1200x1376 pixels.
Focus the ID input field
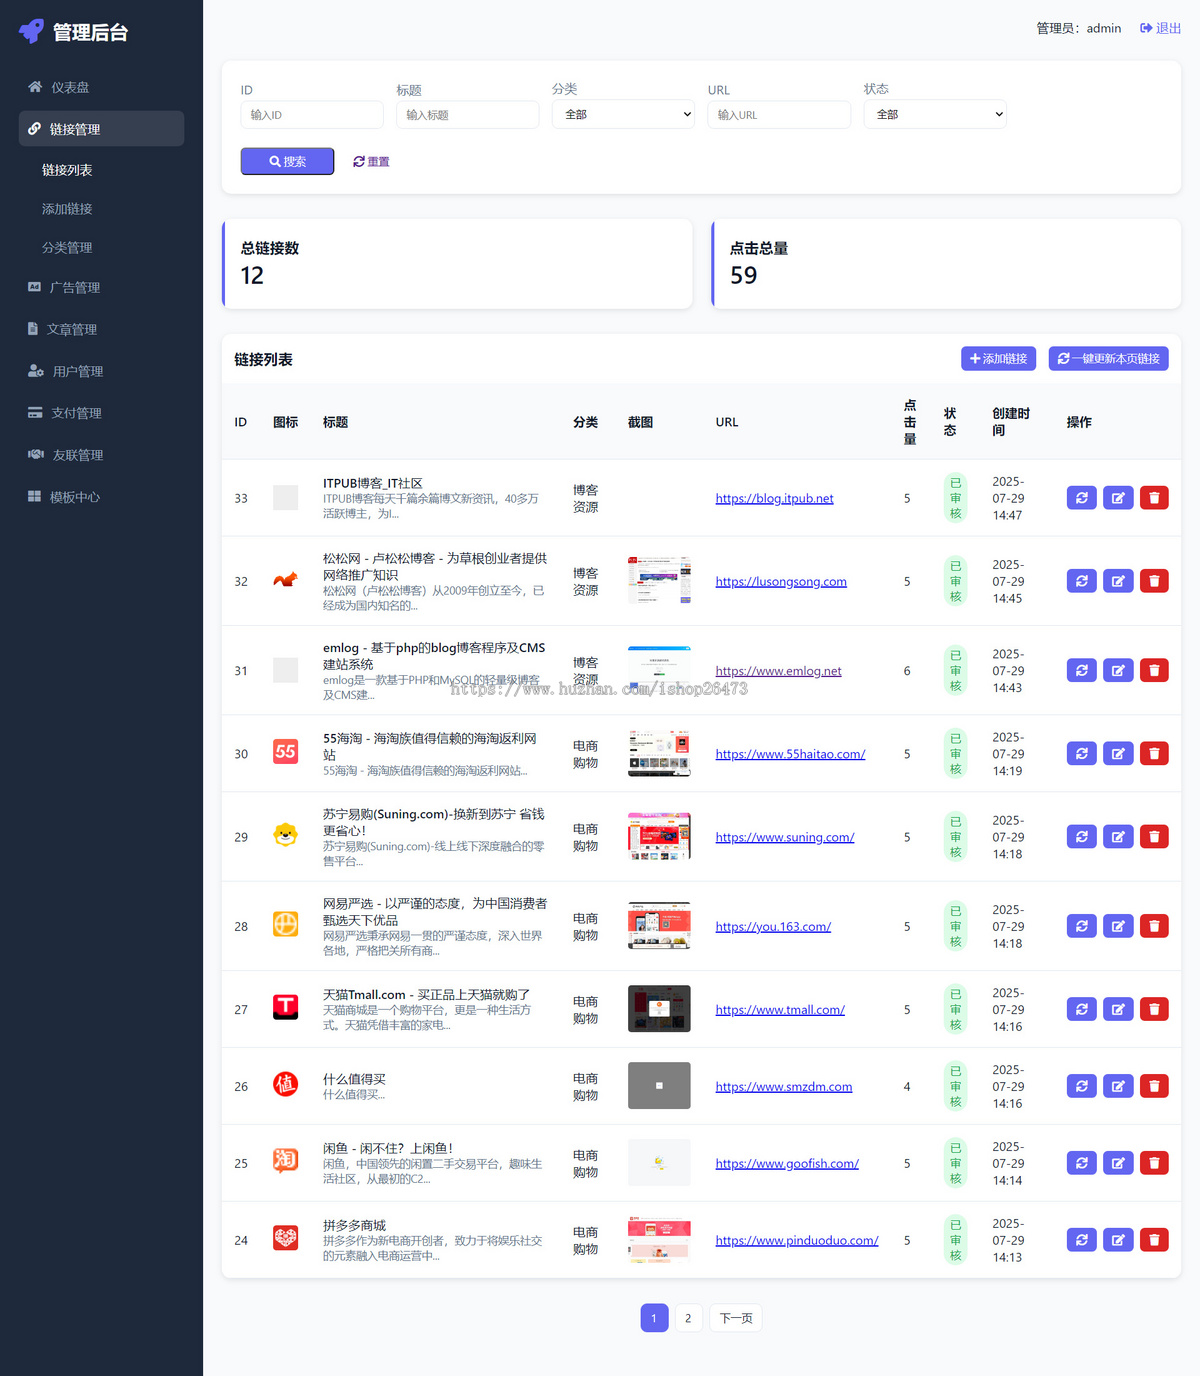pos(312,115)
